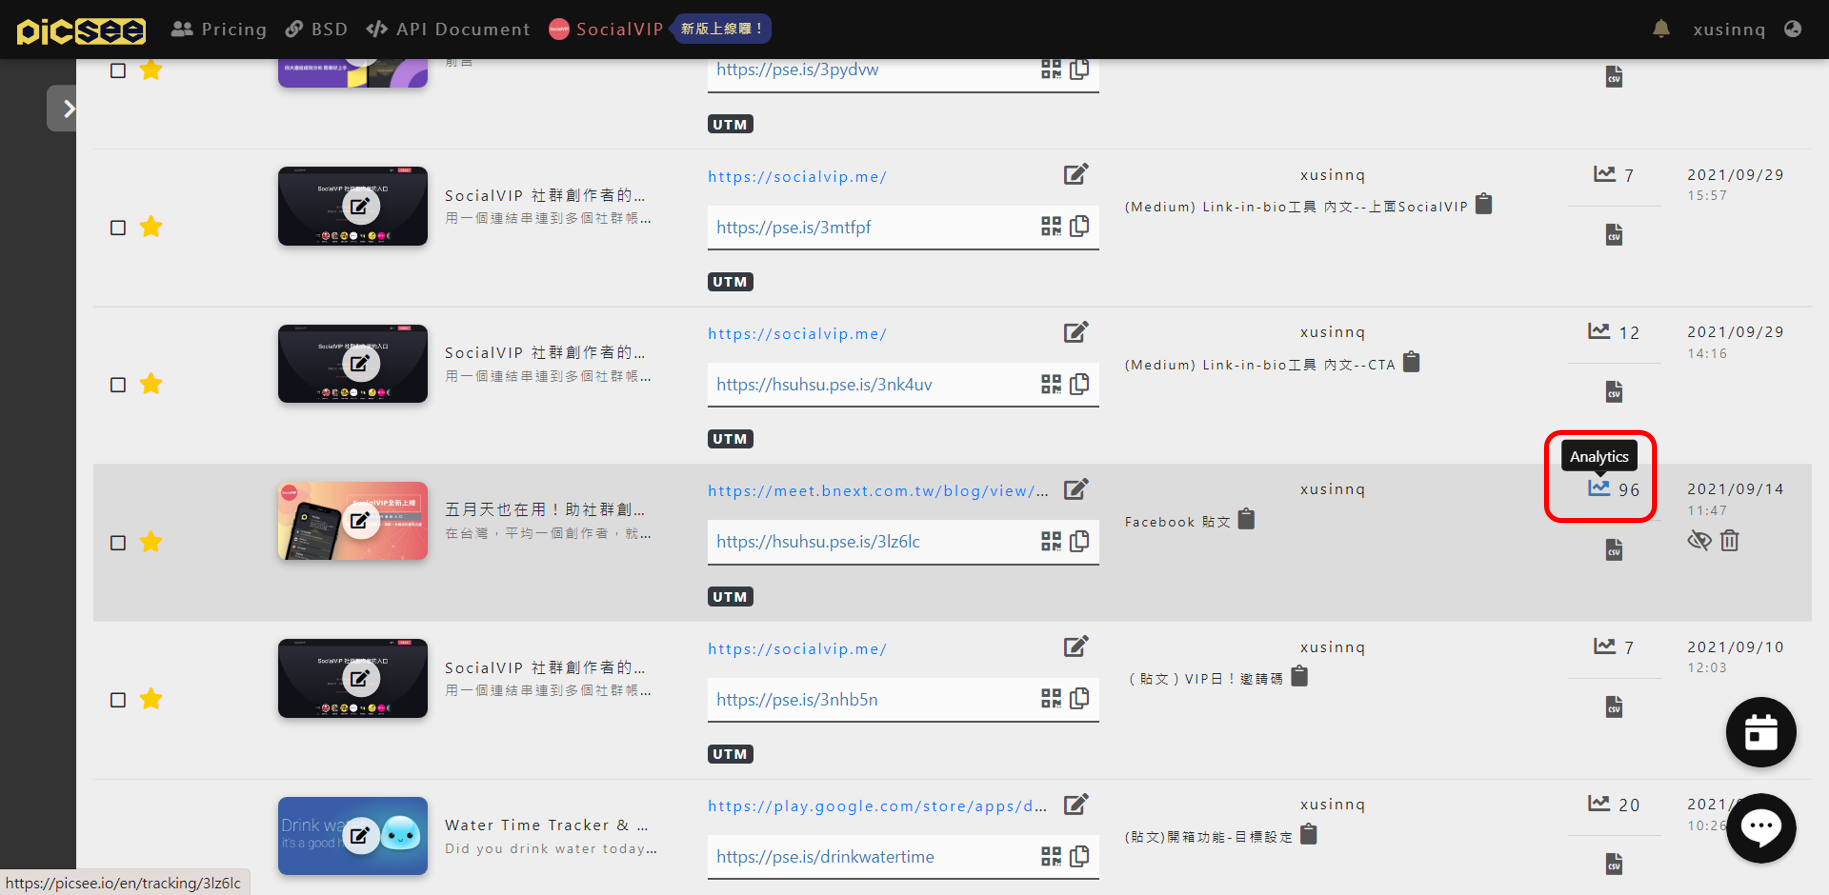Open API Document from top navigation
The width and height of the screenshot is (1829, 895).
(449, 29)
